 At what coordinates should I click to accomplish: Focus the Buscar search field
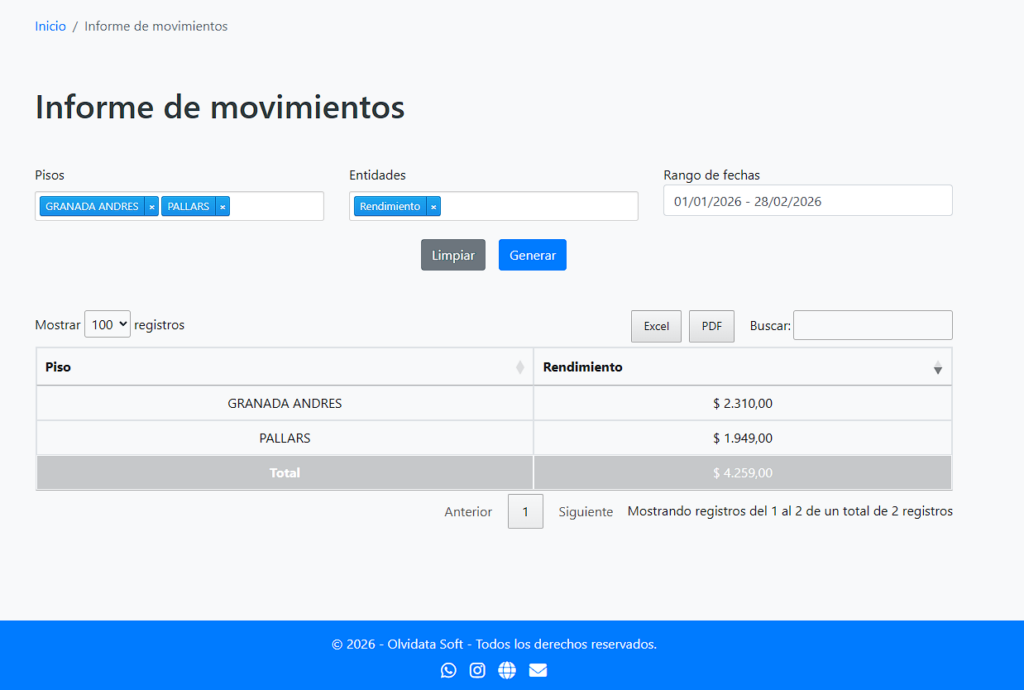[x=872, y=325]
